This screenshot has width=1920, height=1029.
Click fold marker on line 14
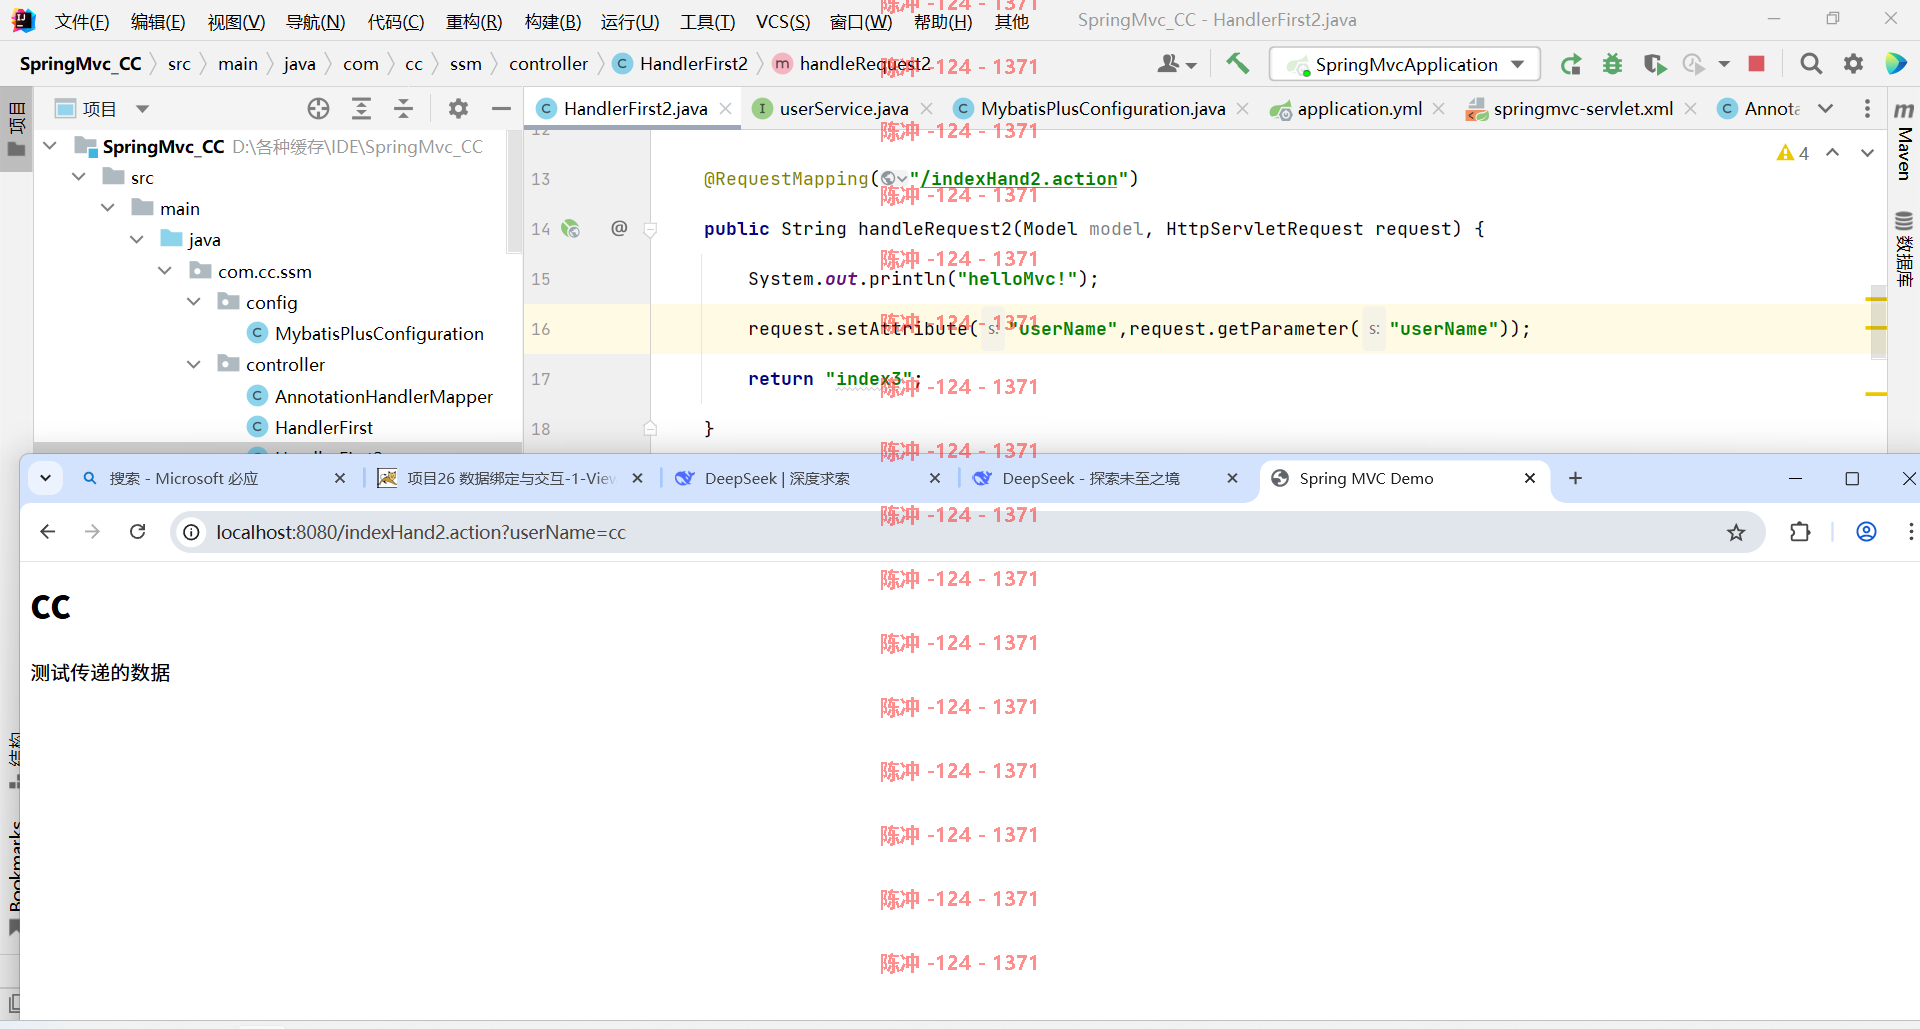pyautogui.click(x=650, y=229)
